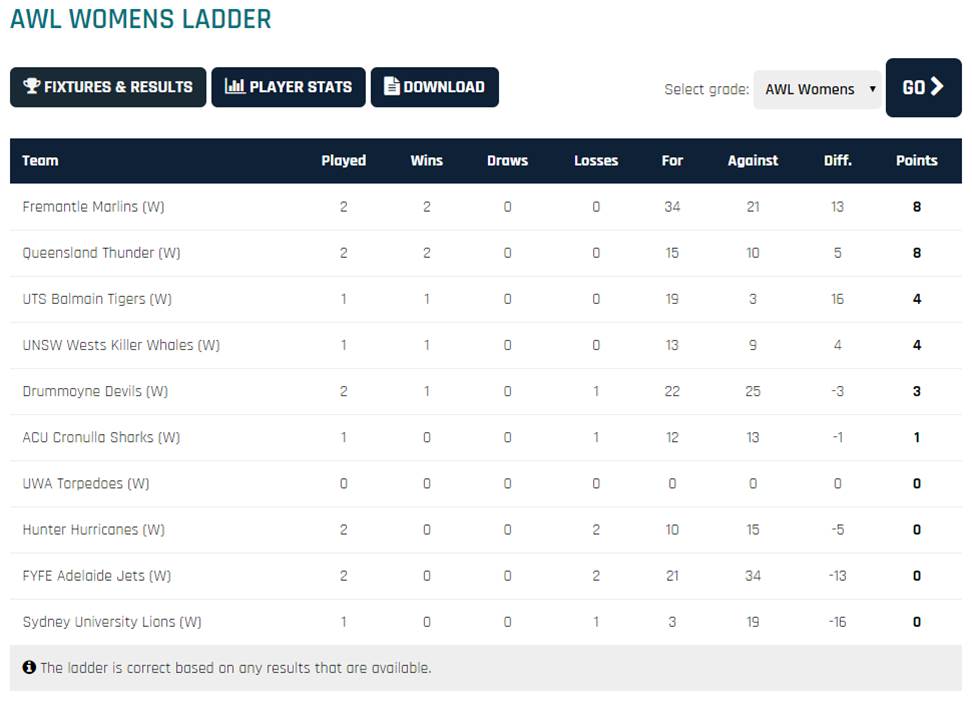Submit grade selection with GO
The width and height of the screenshot is (972, 703).
point(924,87)
